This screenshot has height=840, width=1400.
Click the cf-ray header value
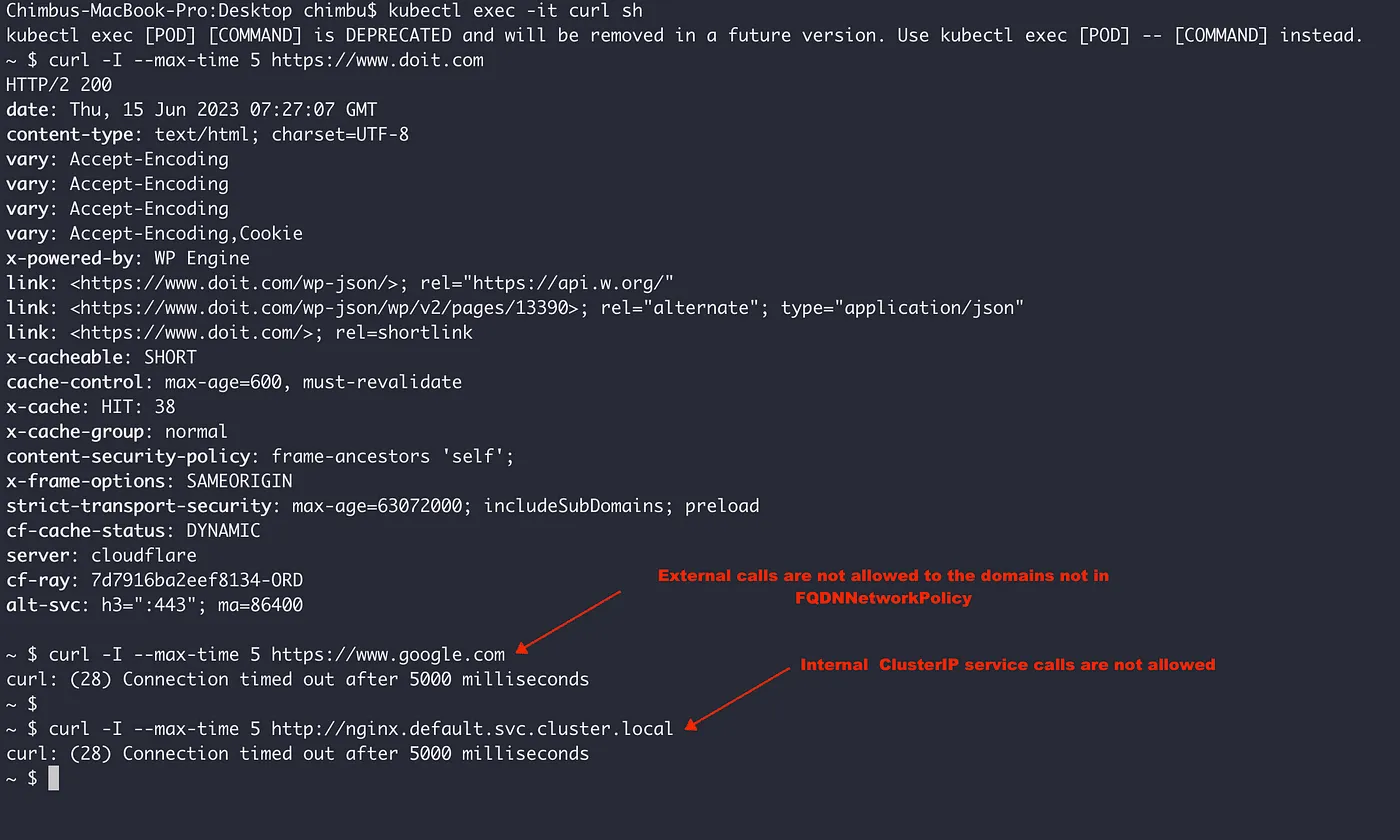[x=197, y=580]
